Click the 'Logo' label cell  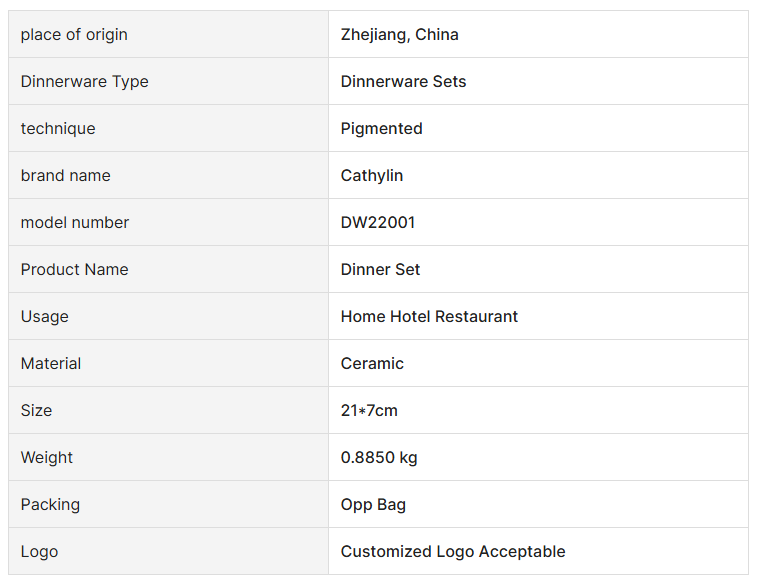39,552
